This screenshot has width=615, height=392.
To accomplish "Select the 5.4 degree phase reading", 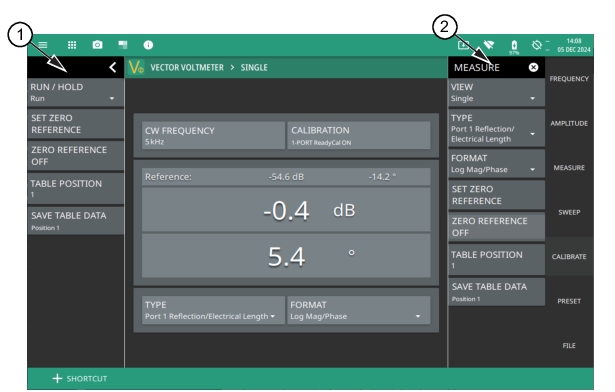I will coord(286,256).
